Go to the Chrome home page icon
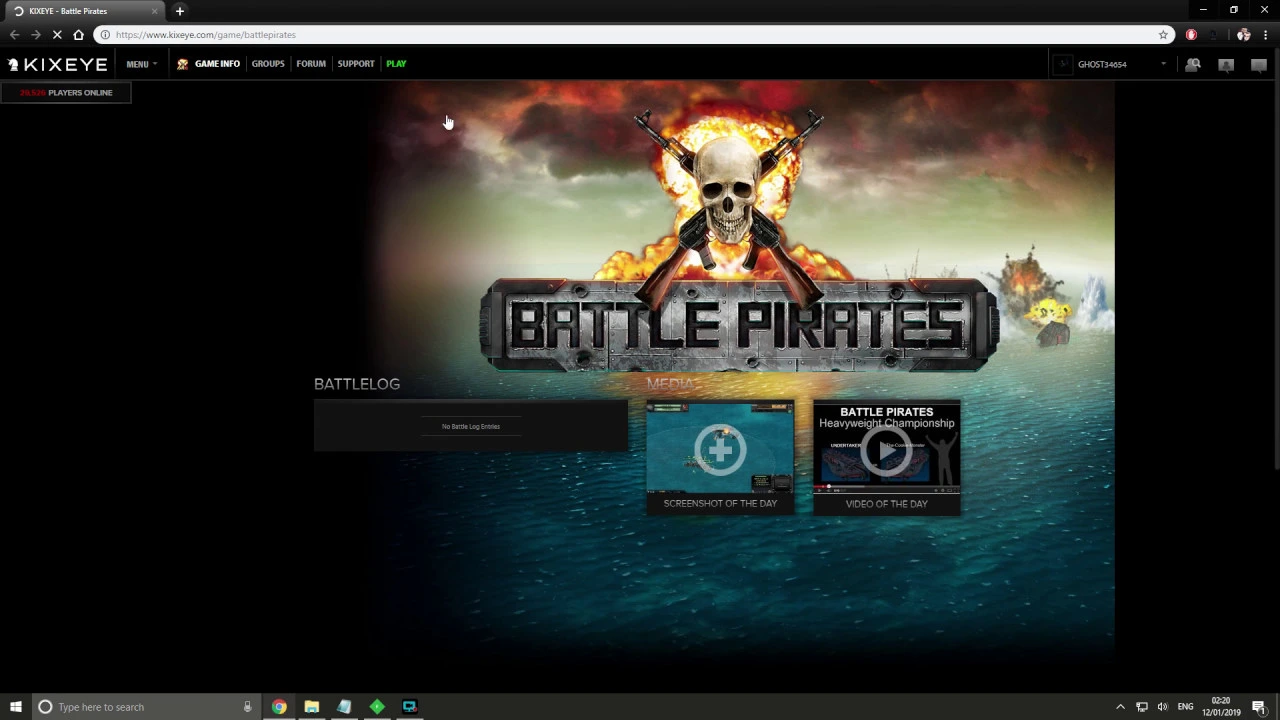This screenshot has width=1280, height=720. (79, 35)
